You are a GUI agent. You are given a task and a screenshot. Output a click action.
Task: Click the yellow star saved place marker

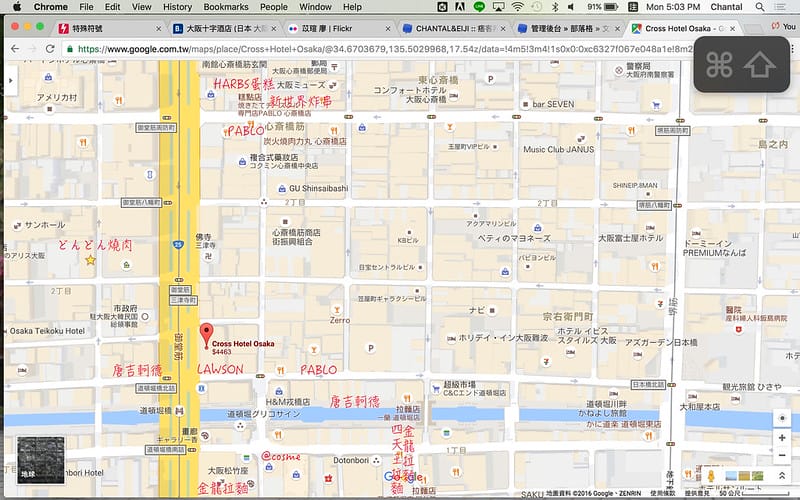90,260
